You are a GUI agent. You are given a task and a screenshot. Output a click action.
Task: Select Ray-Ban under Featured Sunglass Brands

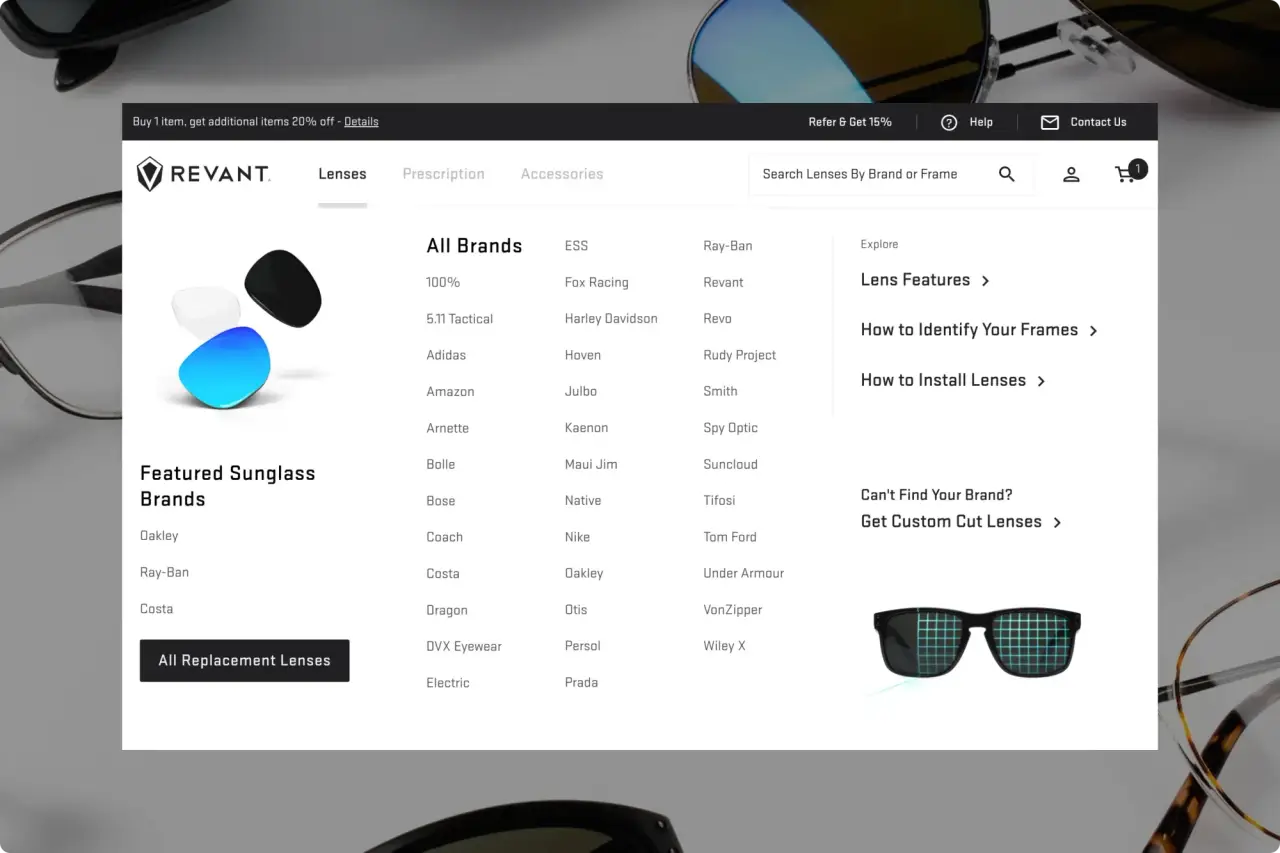[164, 572]
